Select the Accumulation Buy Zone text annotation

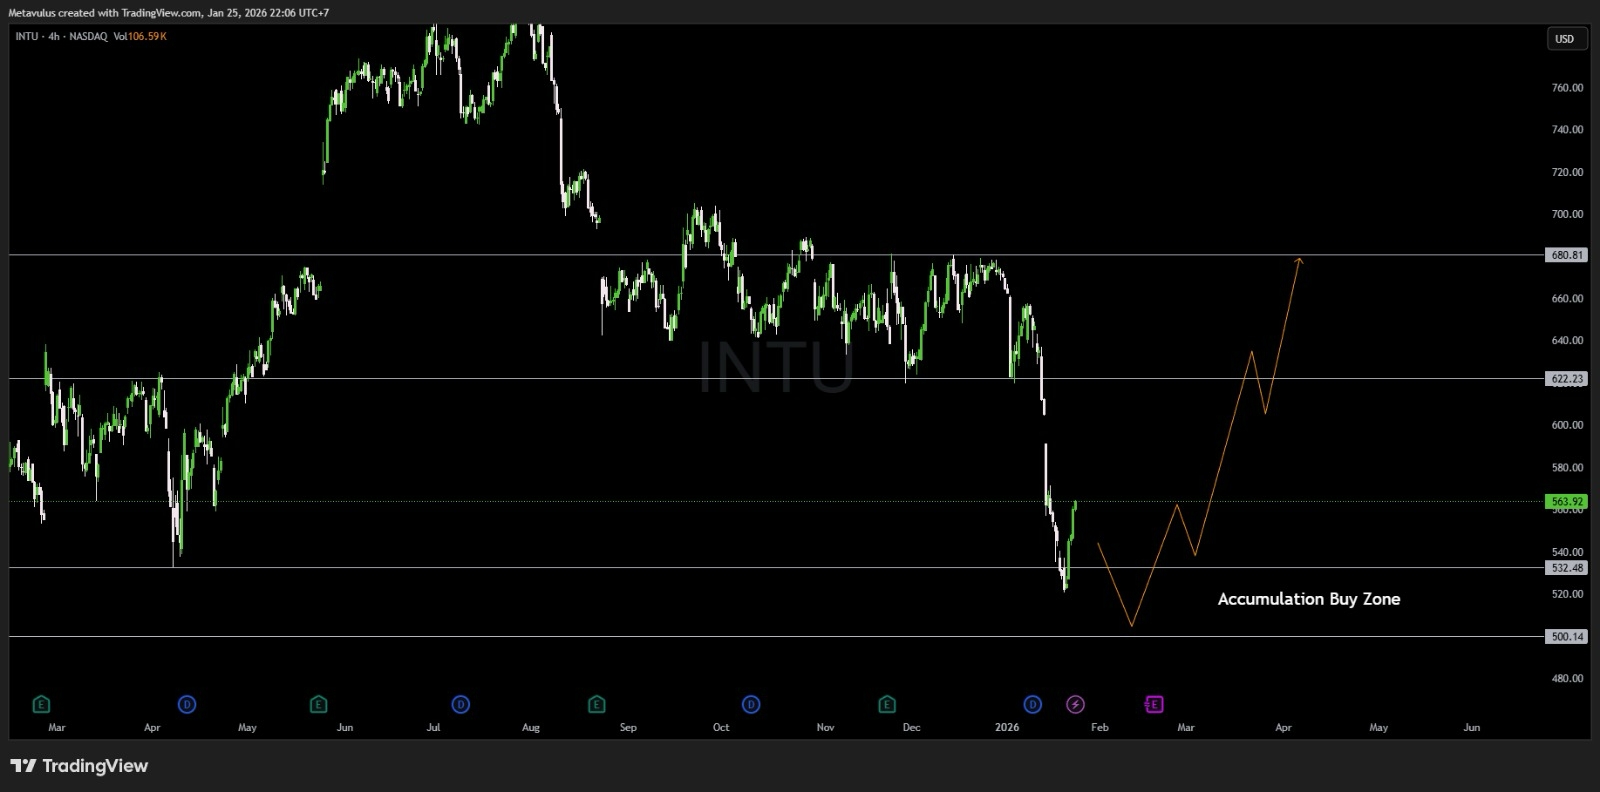[1308, 599]
